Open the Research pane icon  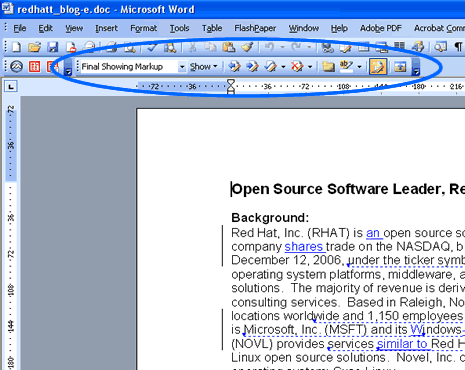(170, 47)
